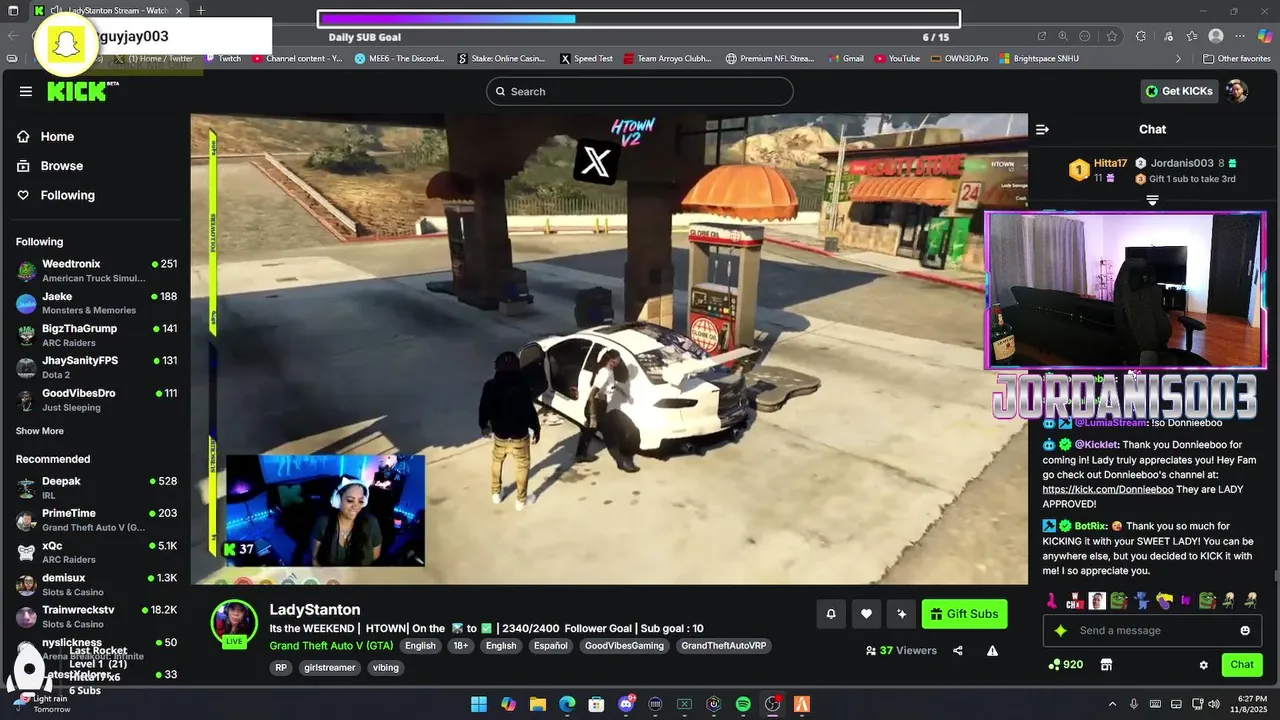Click the Get KICKs button
Screen dimensions: 1280x720
[x=1179, y=91]
